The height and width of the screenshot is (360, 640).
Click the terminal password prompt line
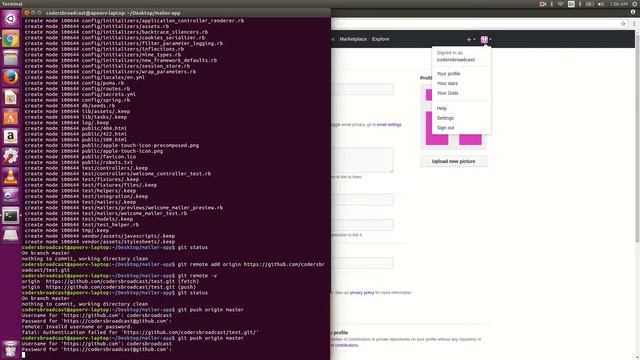coord(97,349)
